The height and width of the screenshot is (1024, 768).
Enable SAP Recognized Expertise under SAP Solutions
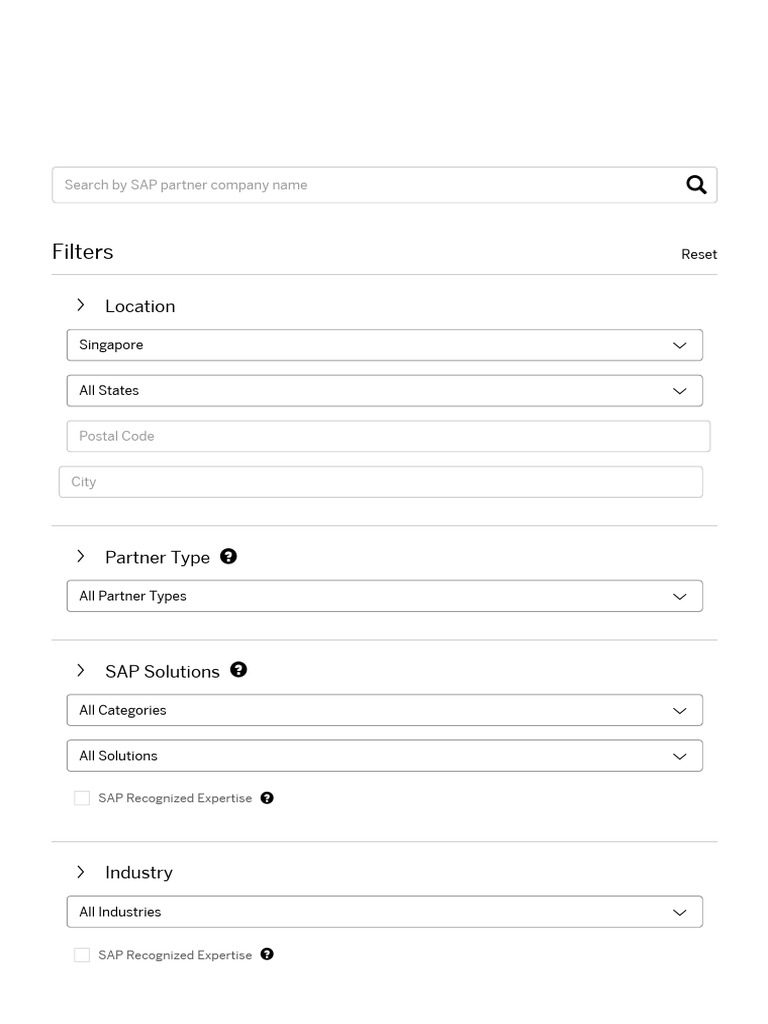coord(82,798)
